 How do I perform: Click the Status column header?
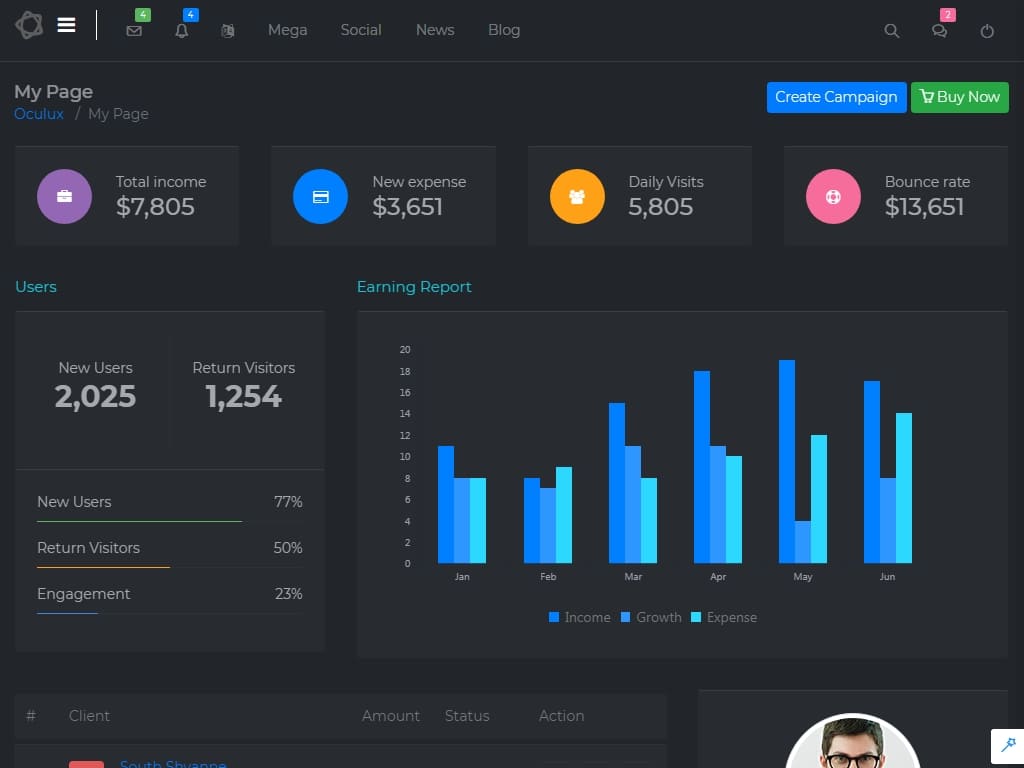coord(467,716)
